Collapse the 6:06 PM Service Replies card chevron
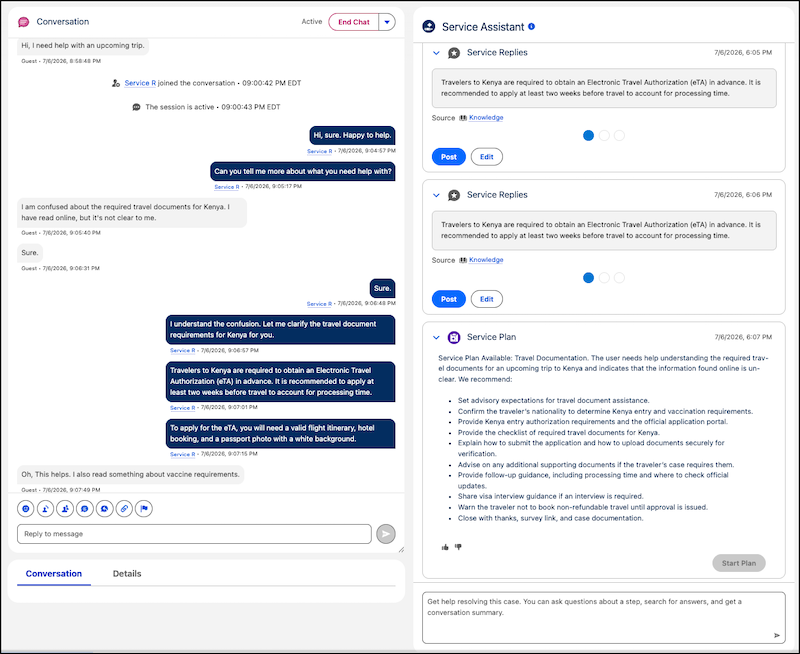Viewport: 800px width, 654px height. pos(436,195)
